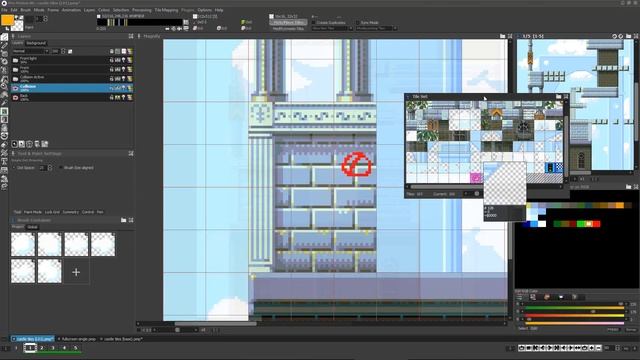Switch to the Background tab in Layers panel
This screenshot has height=360, width=640.
(36, 43)
